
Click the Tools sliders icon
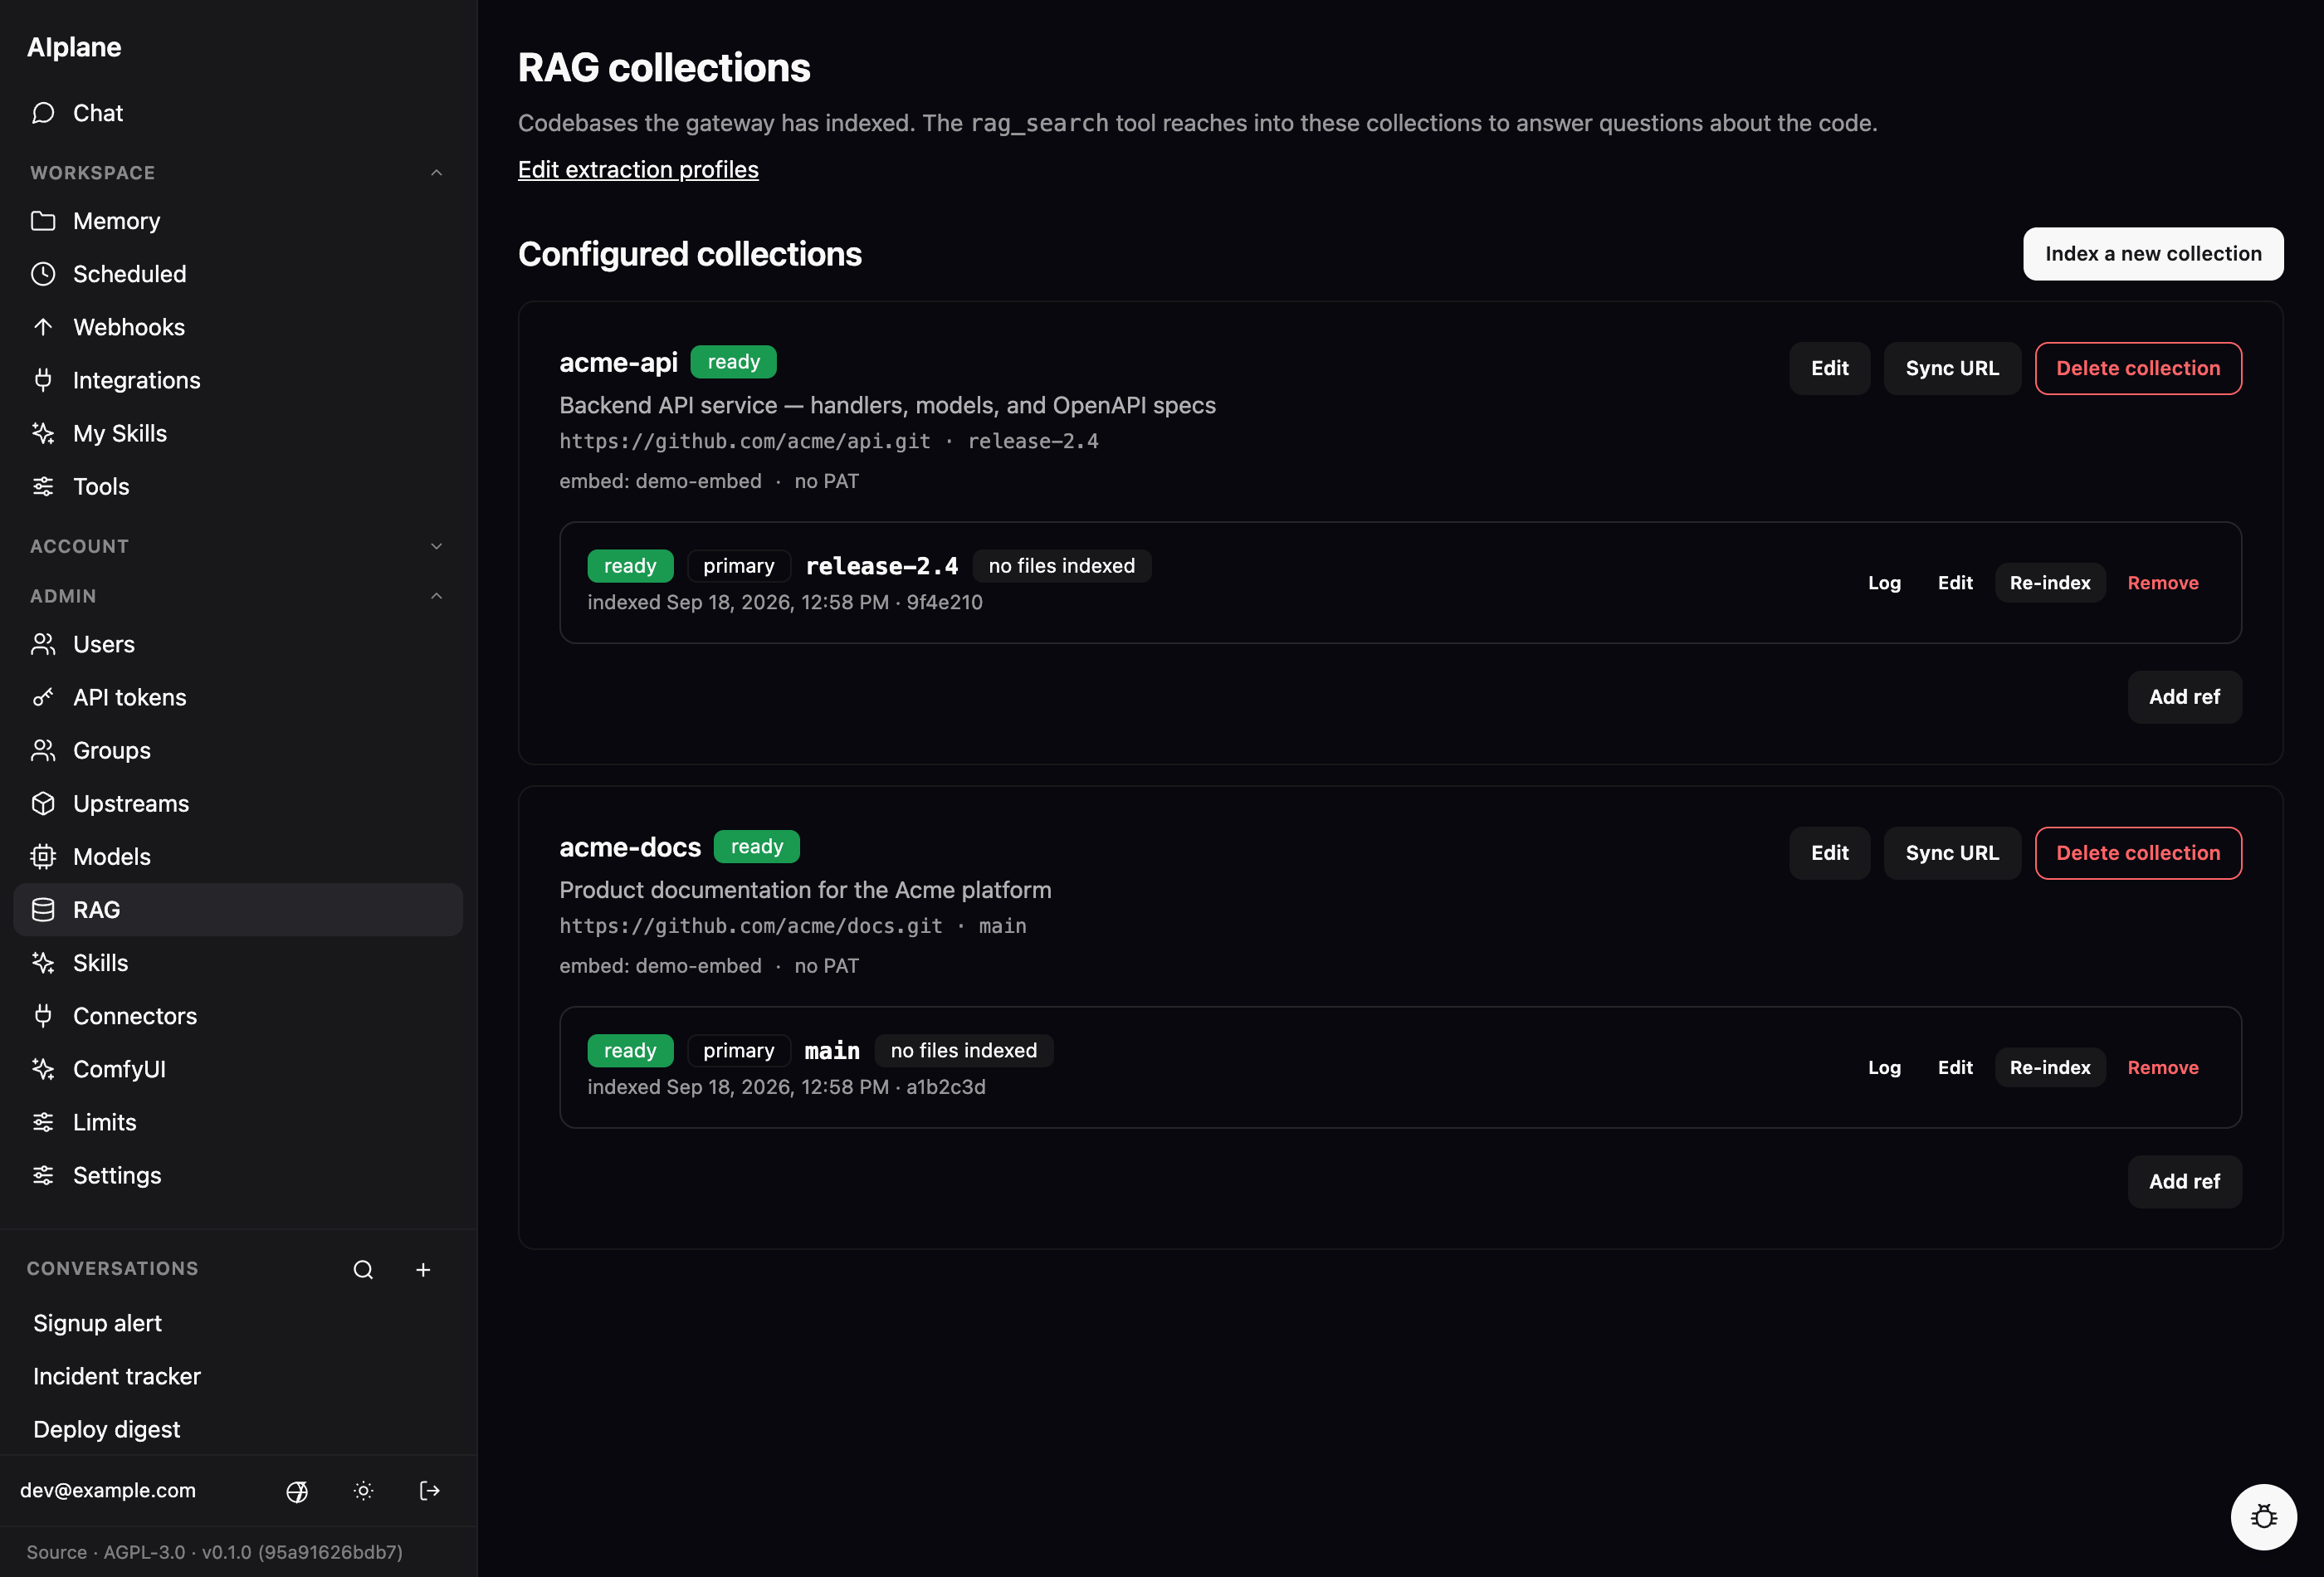click(x=43, y=486)
